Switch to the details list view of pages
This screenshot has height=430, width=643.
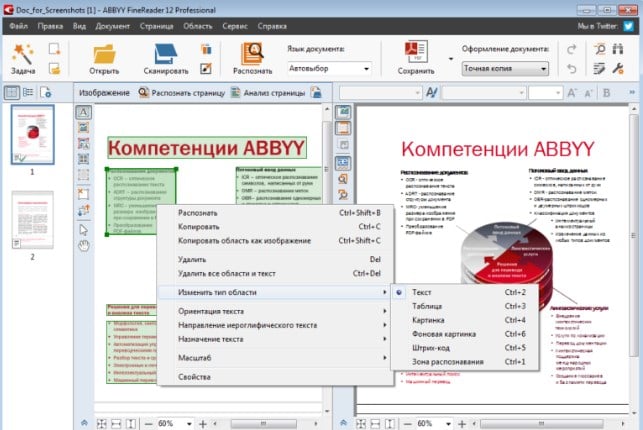pos(28,93)
